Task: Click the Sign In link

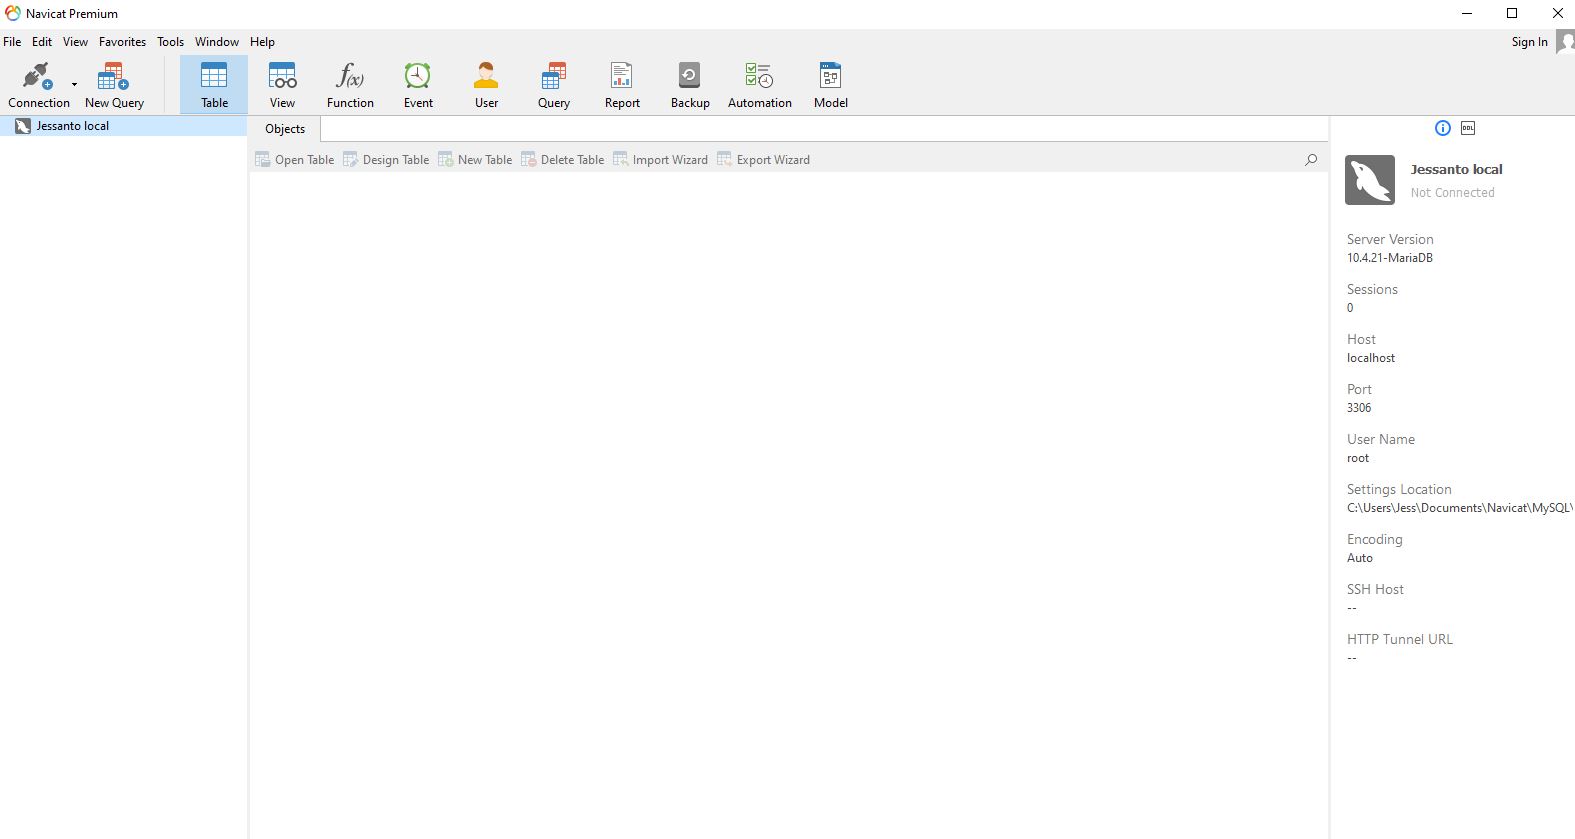Action: [1529, 42]
